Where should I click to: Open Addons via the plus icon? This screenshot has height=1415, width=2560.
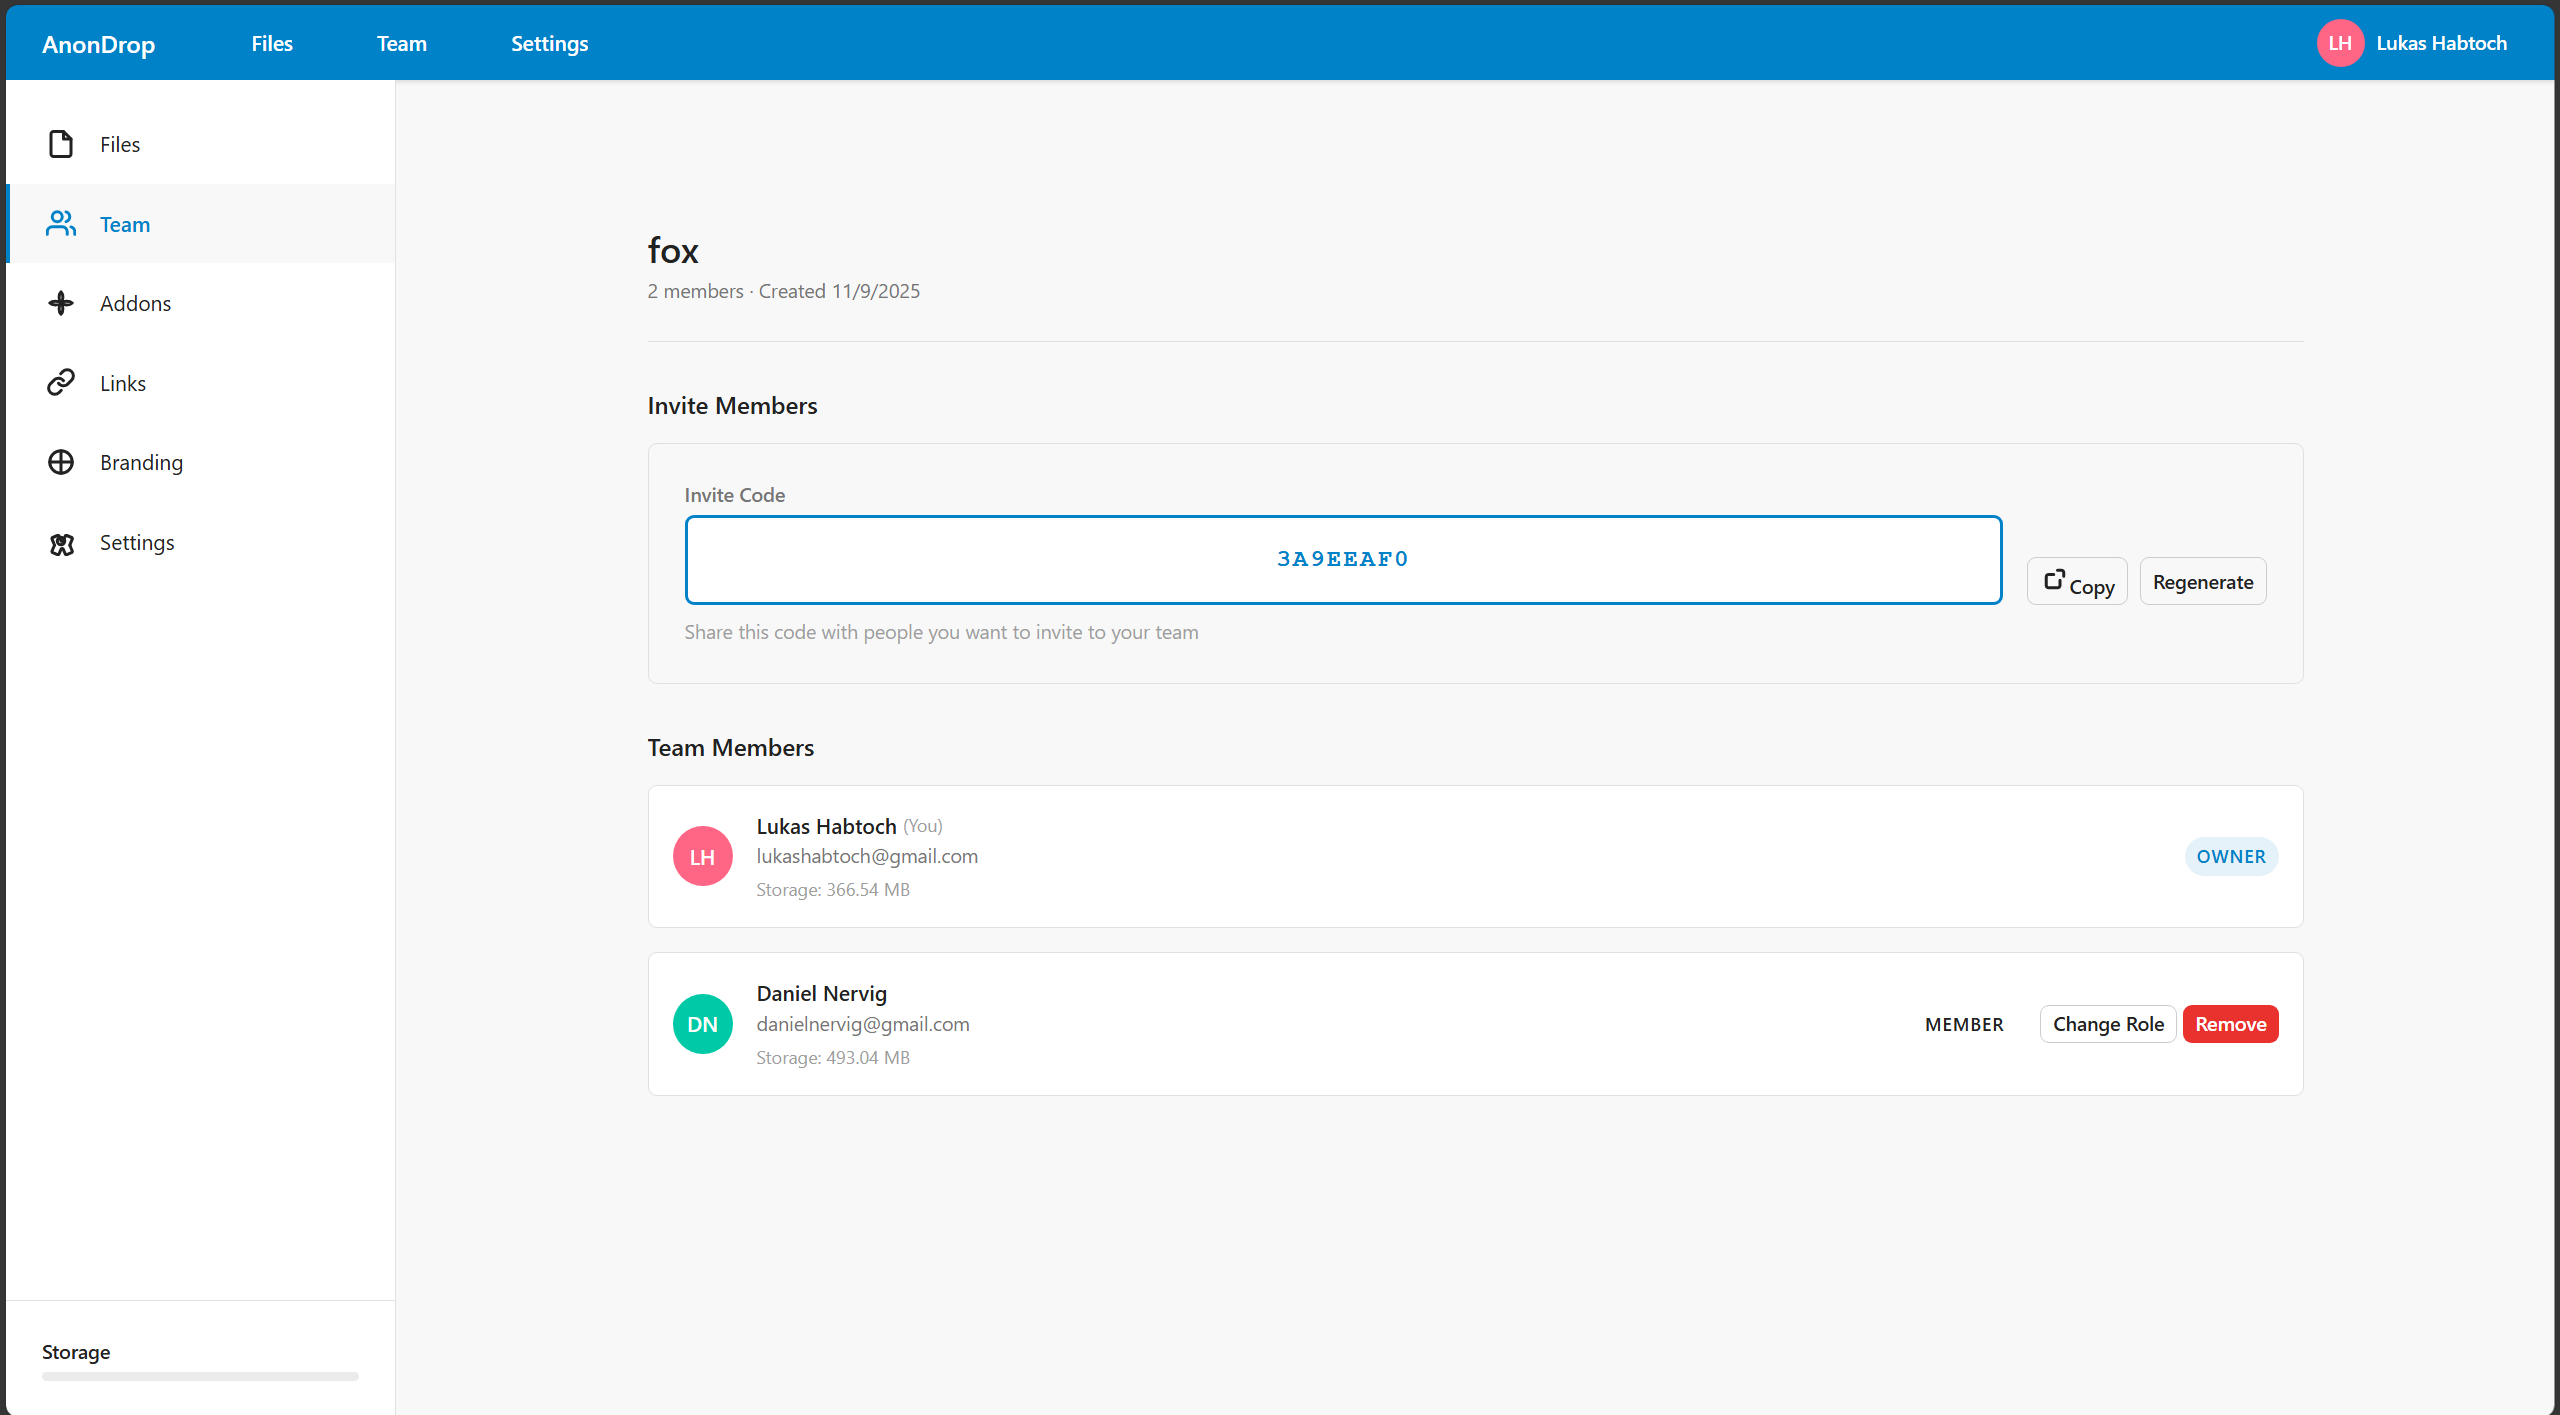61,302
